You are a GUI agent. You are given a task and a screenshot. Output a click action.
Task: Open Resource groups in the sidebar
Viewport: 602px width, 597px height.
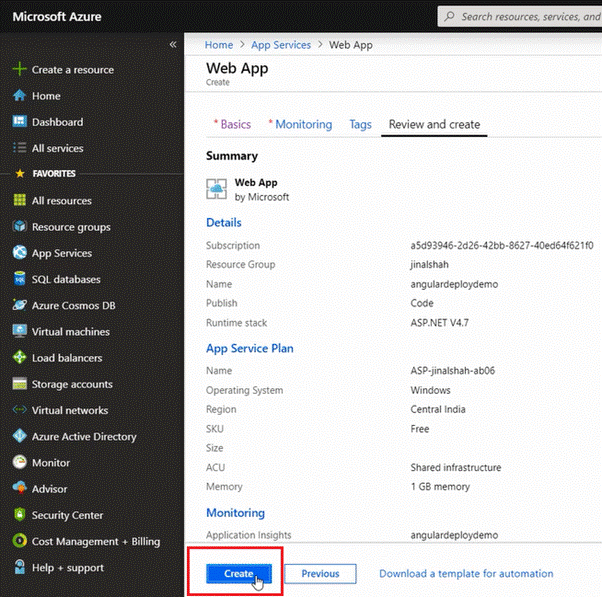point(71,227)
